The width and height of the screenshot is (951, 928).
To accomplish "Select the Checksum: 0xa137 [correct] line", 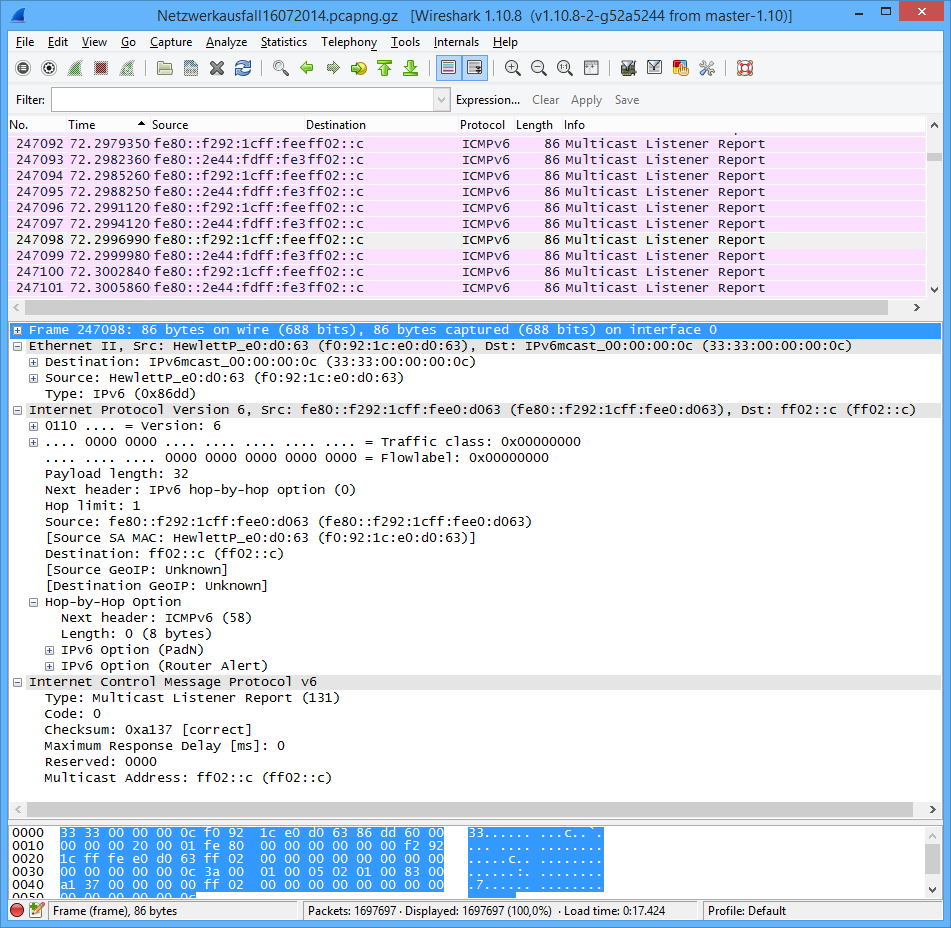I will pyautogui.click(x=148, y=730).
